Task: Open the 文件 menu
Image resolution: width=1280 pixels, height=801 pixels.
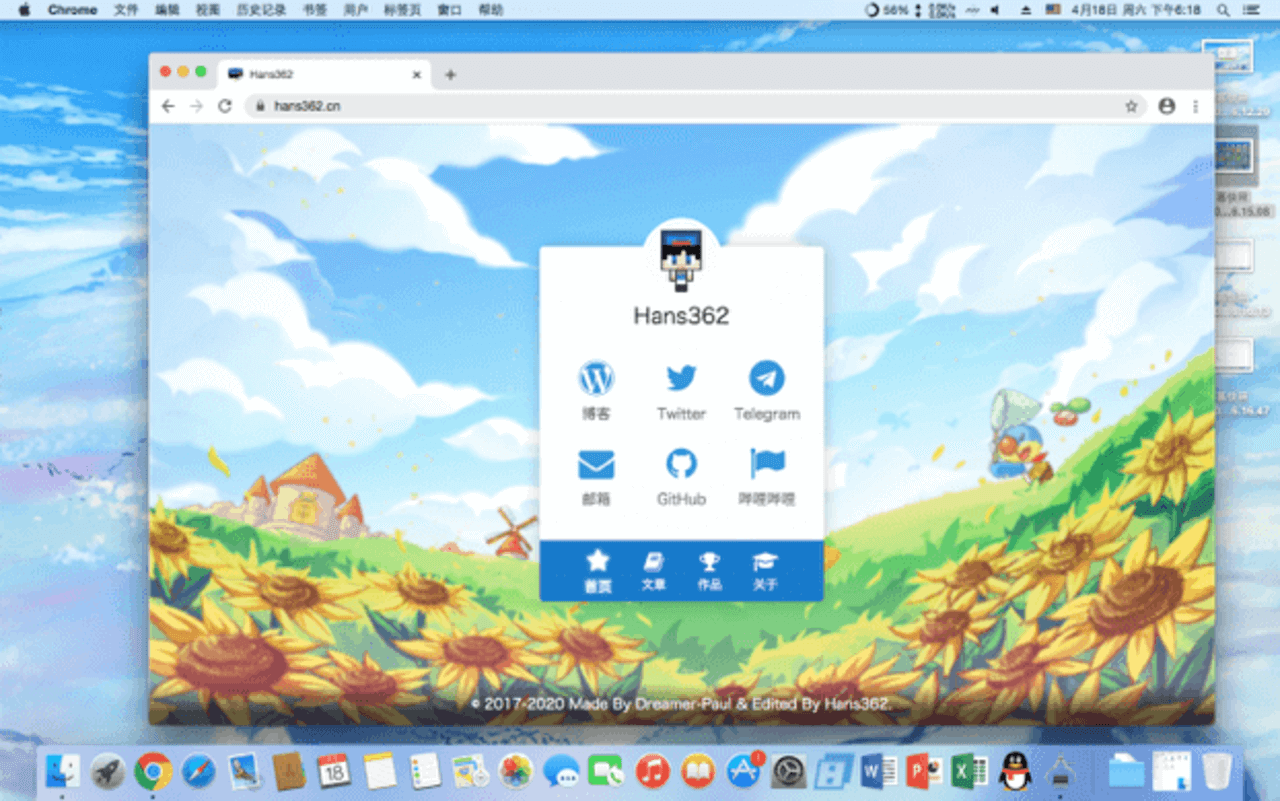Action: [x=126, y=10]
